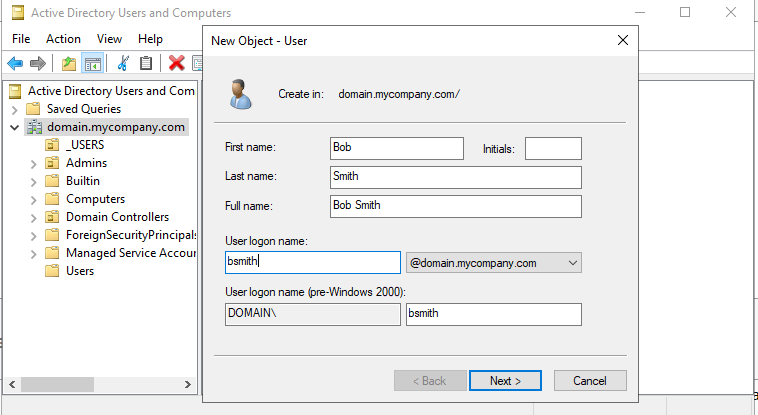
Task: Click the Back arrow toolbar icon
Action: (x=15, y=63)
